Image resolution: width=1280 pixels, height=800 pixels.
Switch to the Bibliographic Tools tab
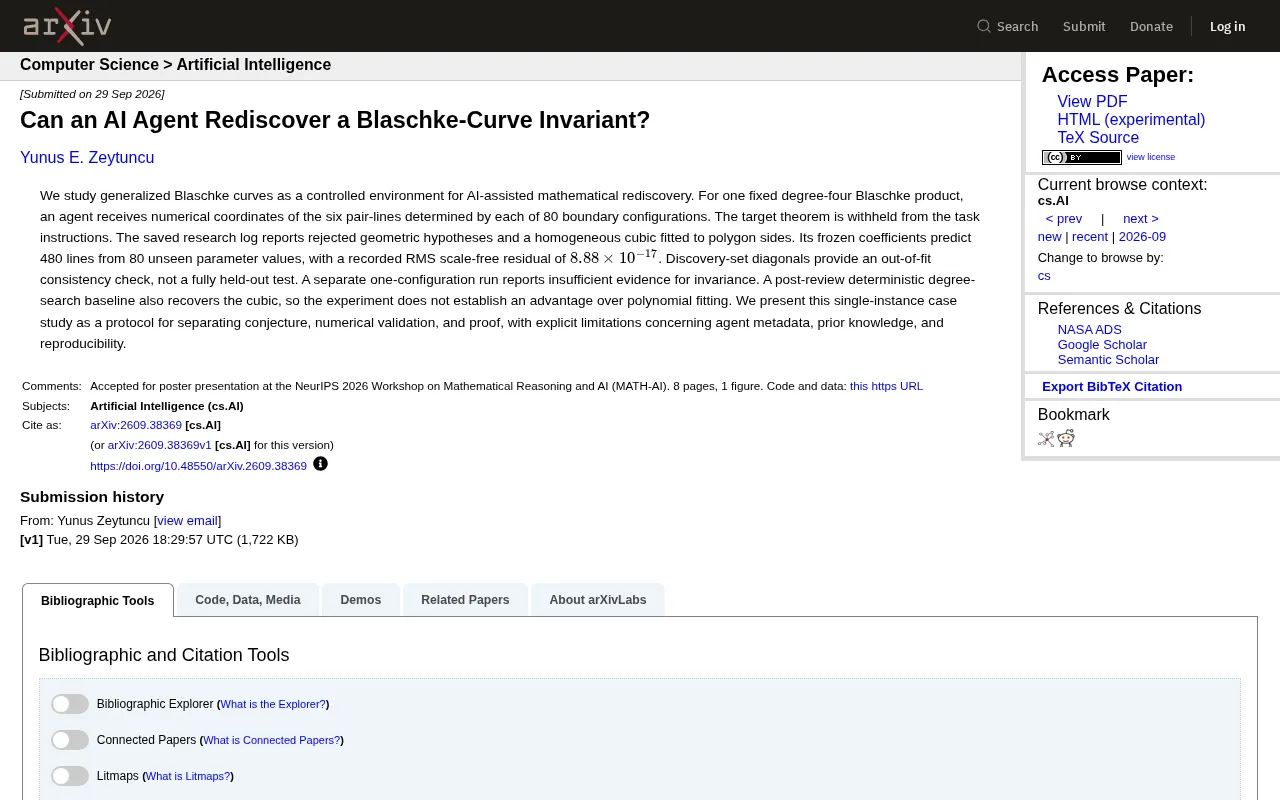pyautogui.click(x=98, y=600)
